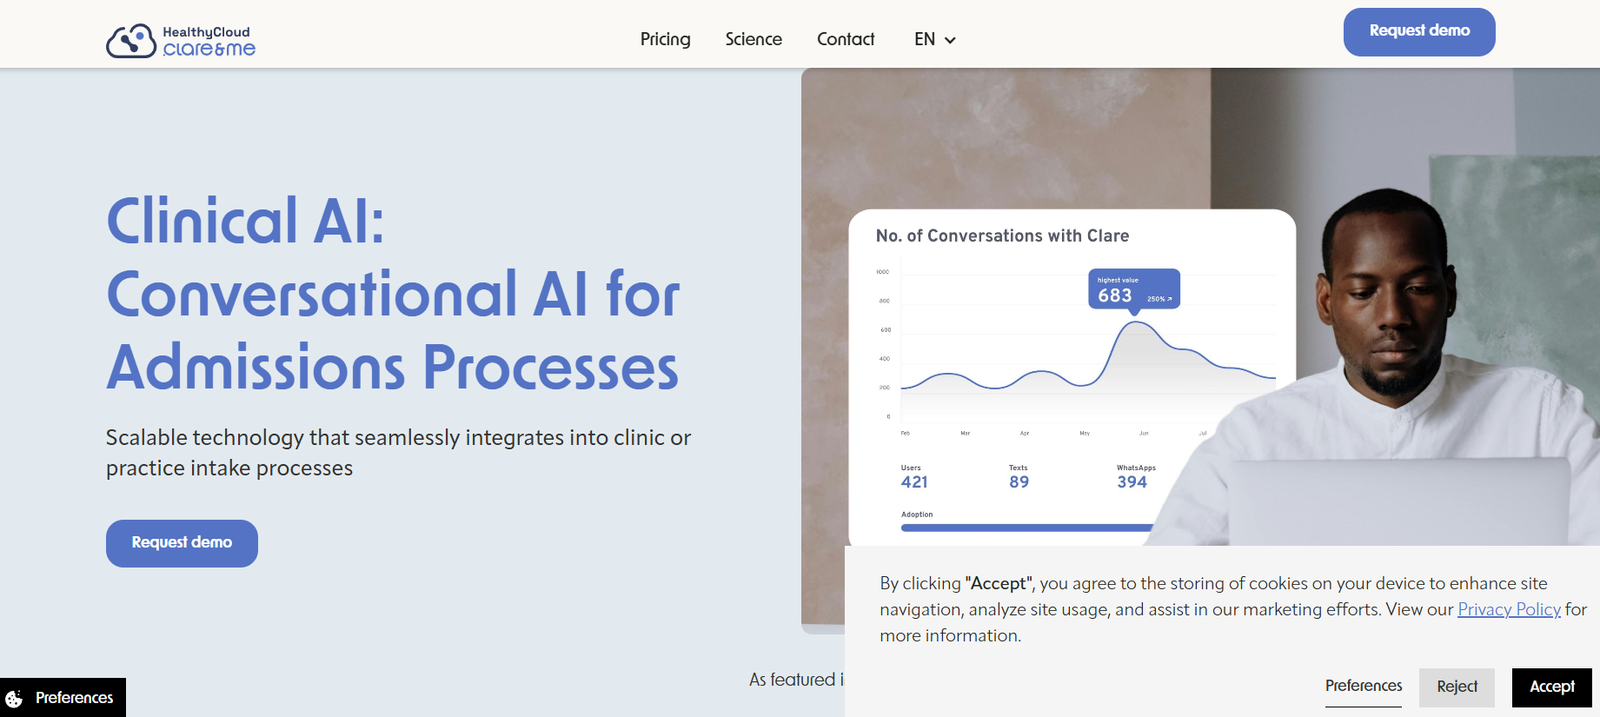The width and height of the screenshot is (1600, 717).
Task: Reject cookies in the consent banner
Action: tap(1457, 687)
